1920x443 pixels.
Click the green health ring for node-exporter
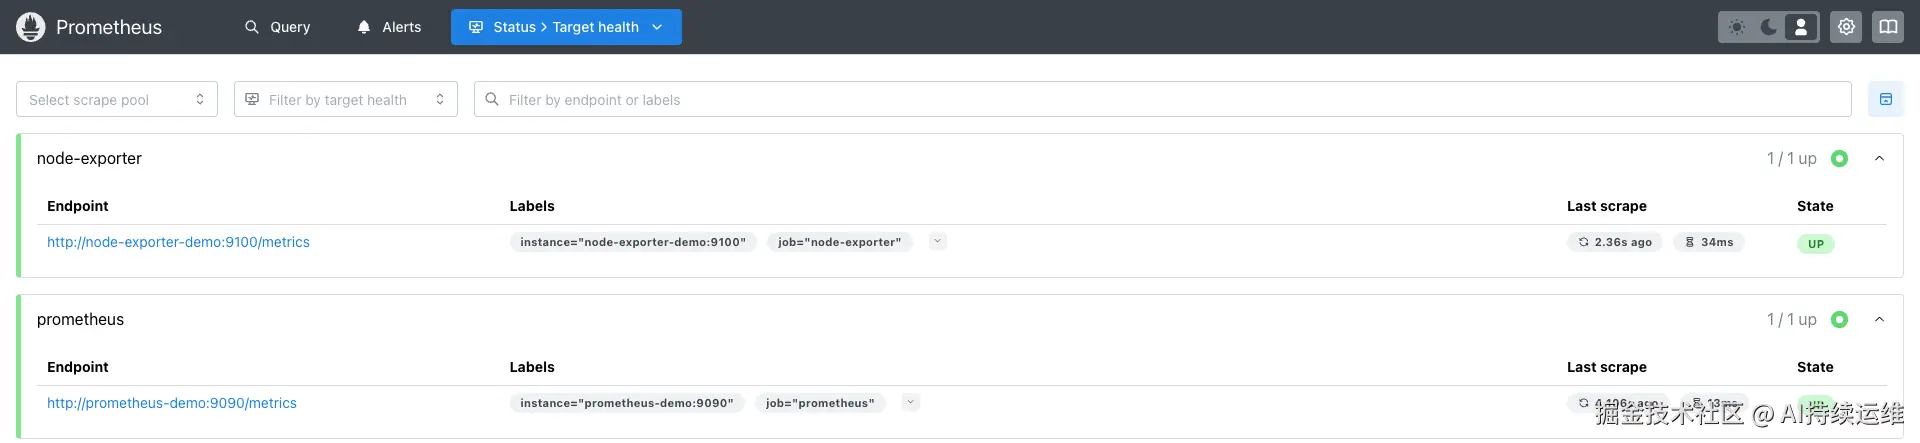click(x=1839, y=159)
